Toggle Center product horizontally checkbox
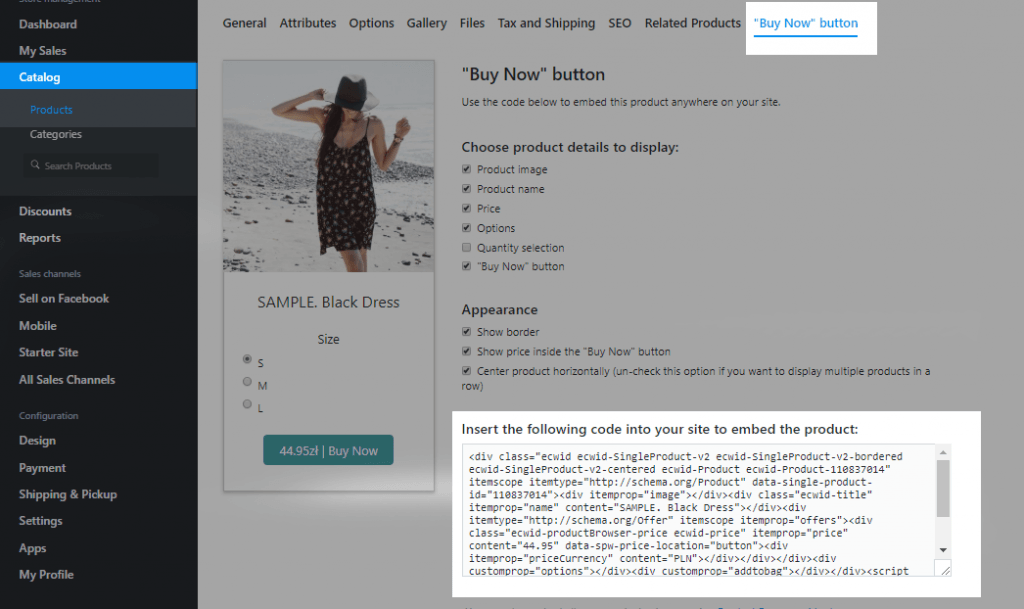The image size is (1024, 609). coord(466,371)
